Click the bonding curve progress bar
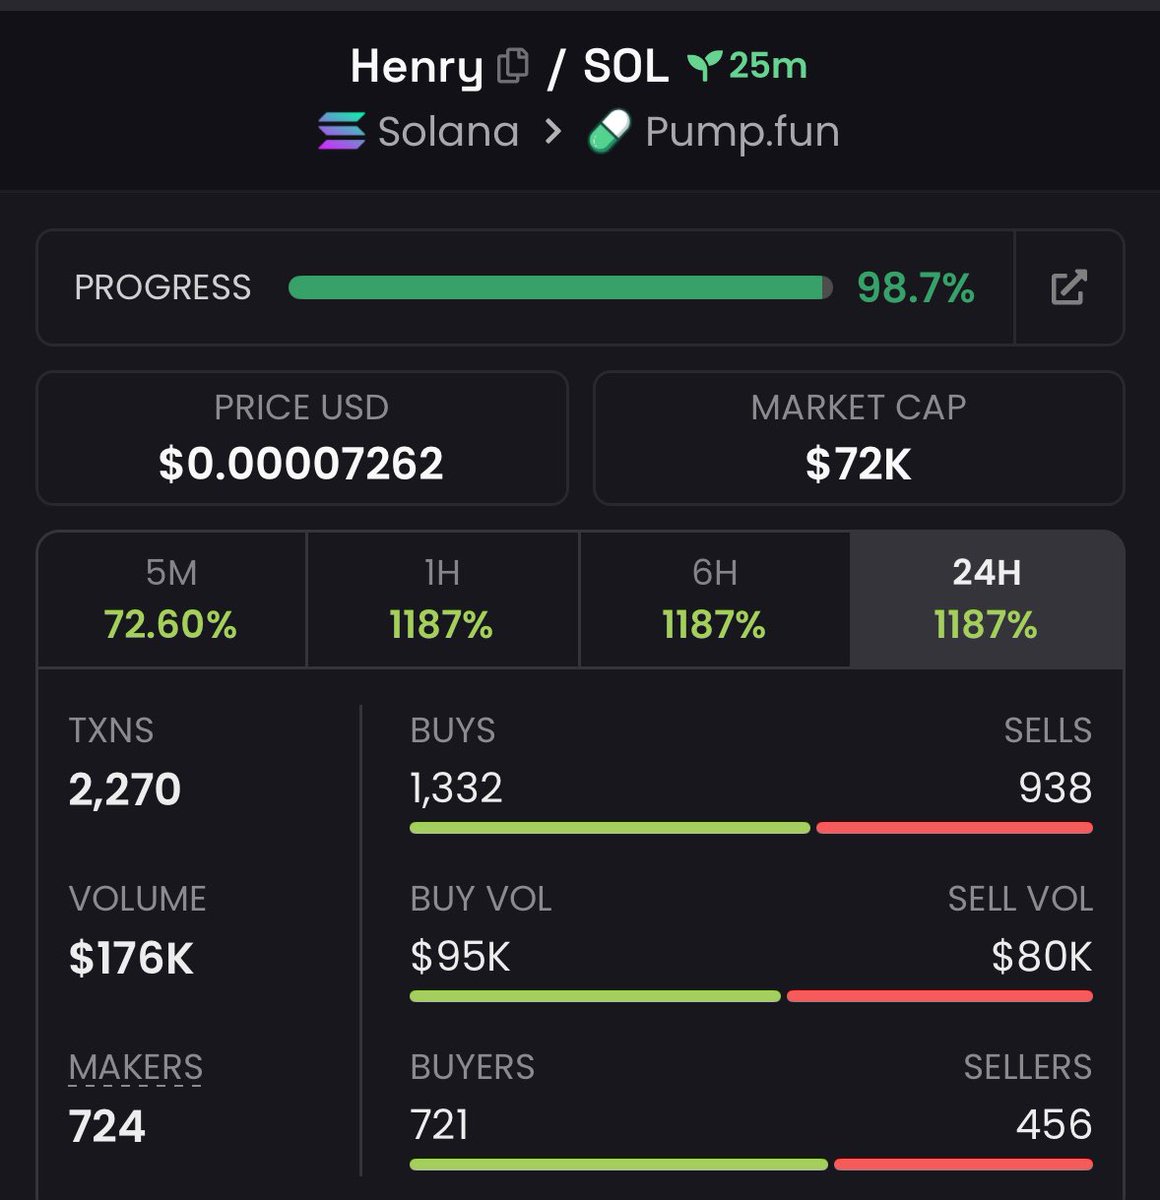 point(560,288)
